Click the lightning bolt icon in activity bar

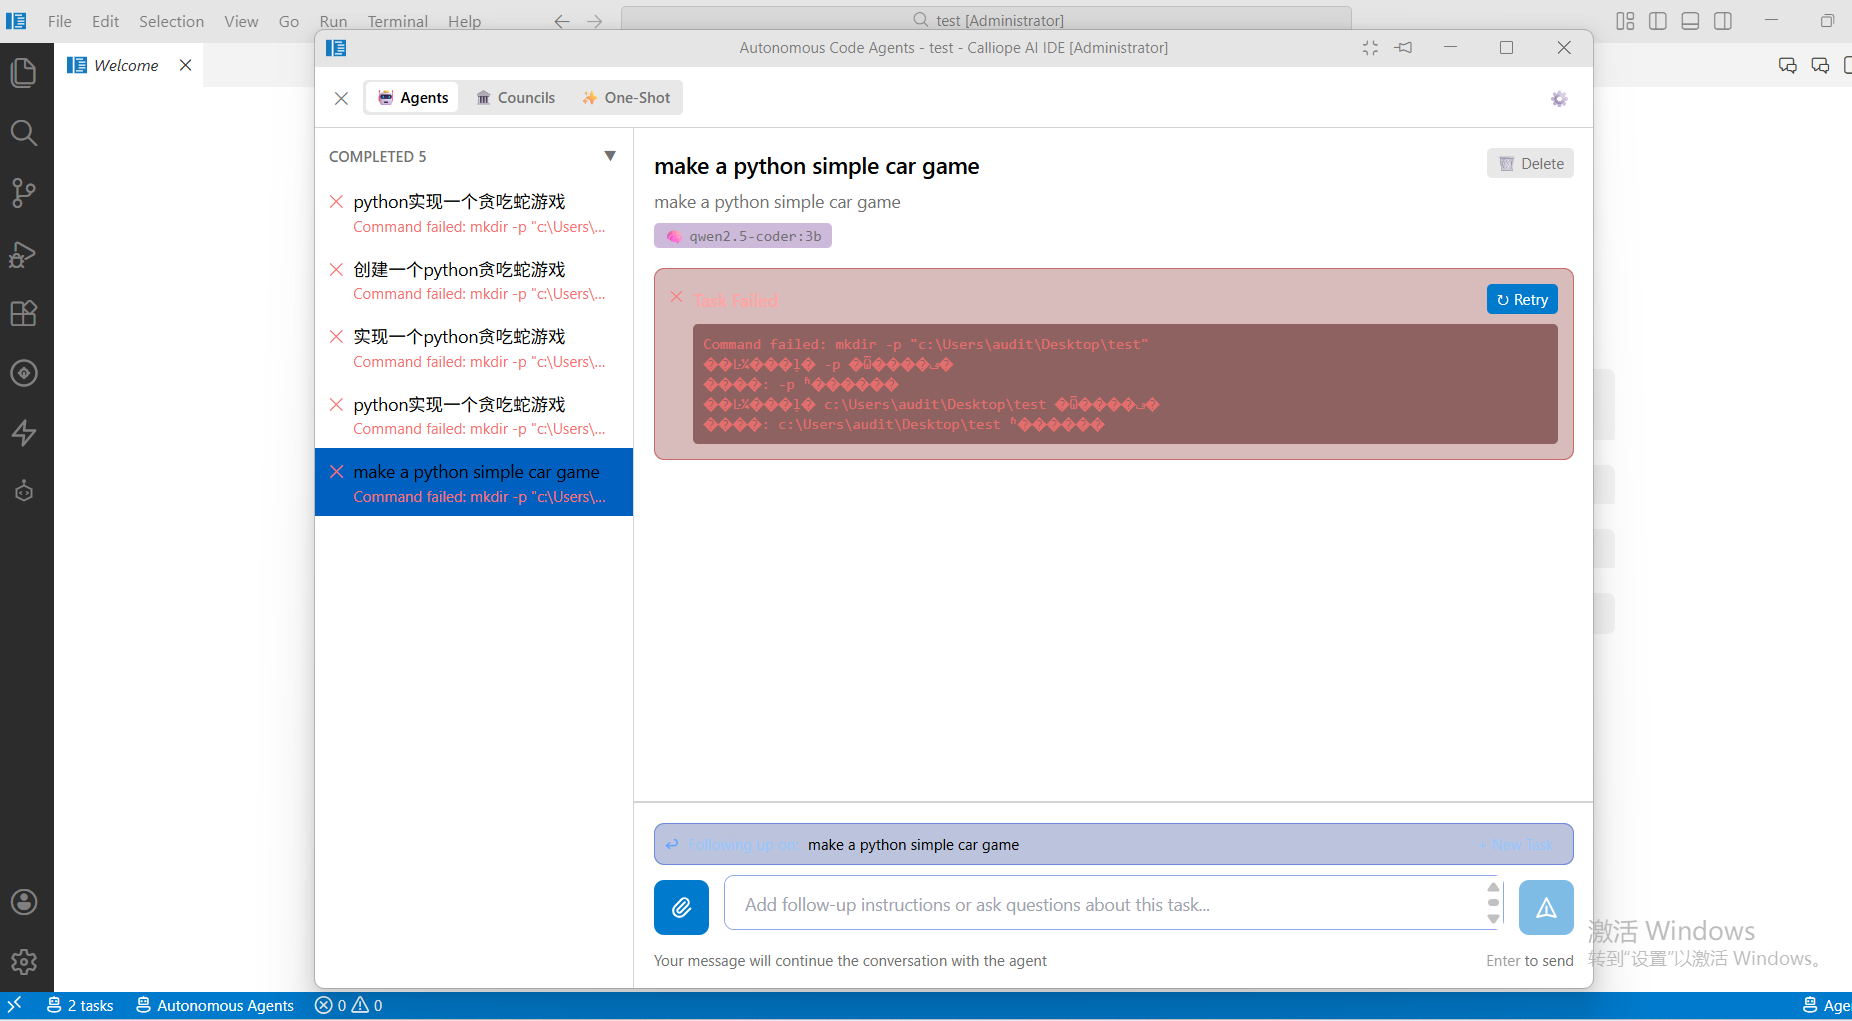coord(24,433)
